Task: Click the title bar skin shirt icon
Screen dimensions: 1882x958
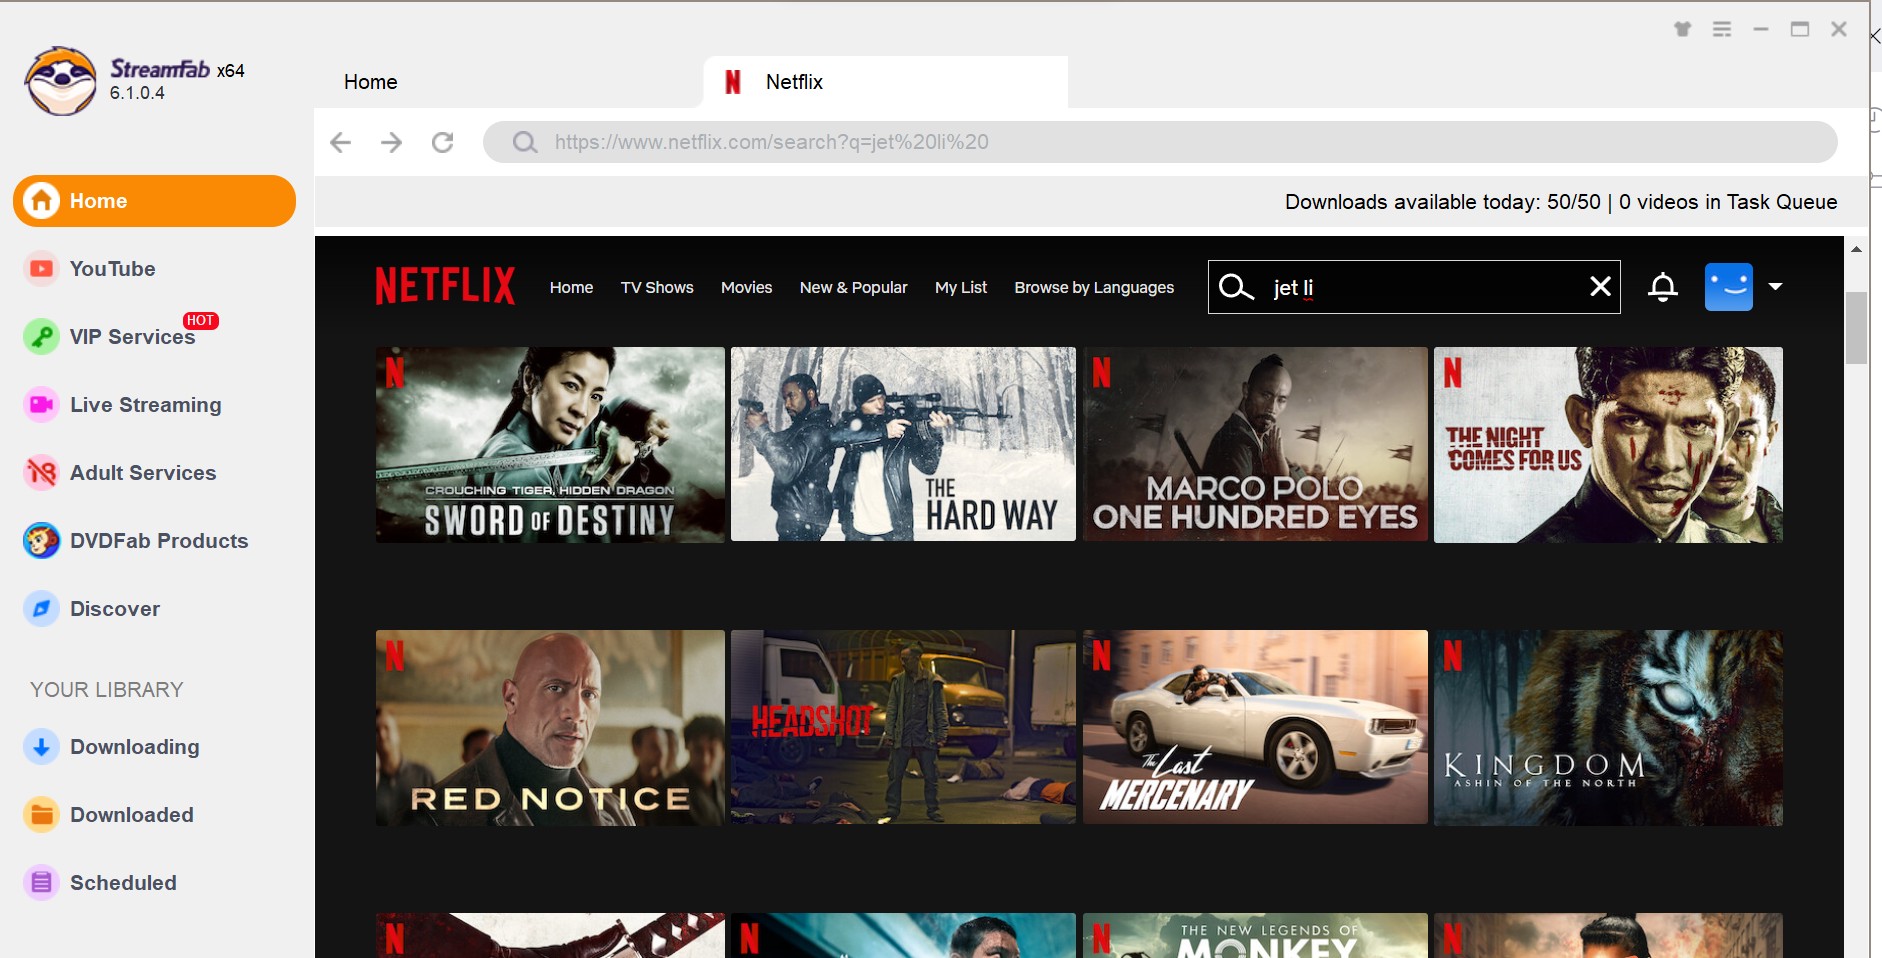Action: (x=1683, y=29)
